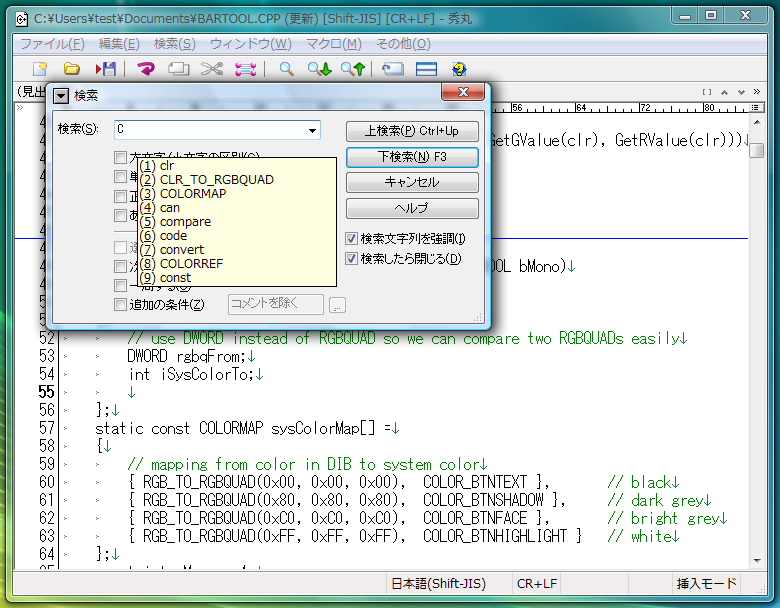This screenshot has width=780, height=608.
Task: Toggle 検索したら閉じる checkbox
Action: tap(352, 259)
